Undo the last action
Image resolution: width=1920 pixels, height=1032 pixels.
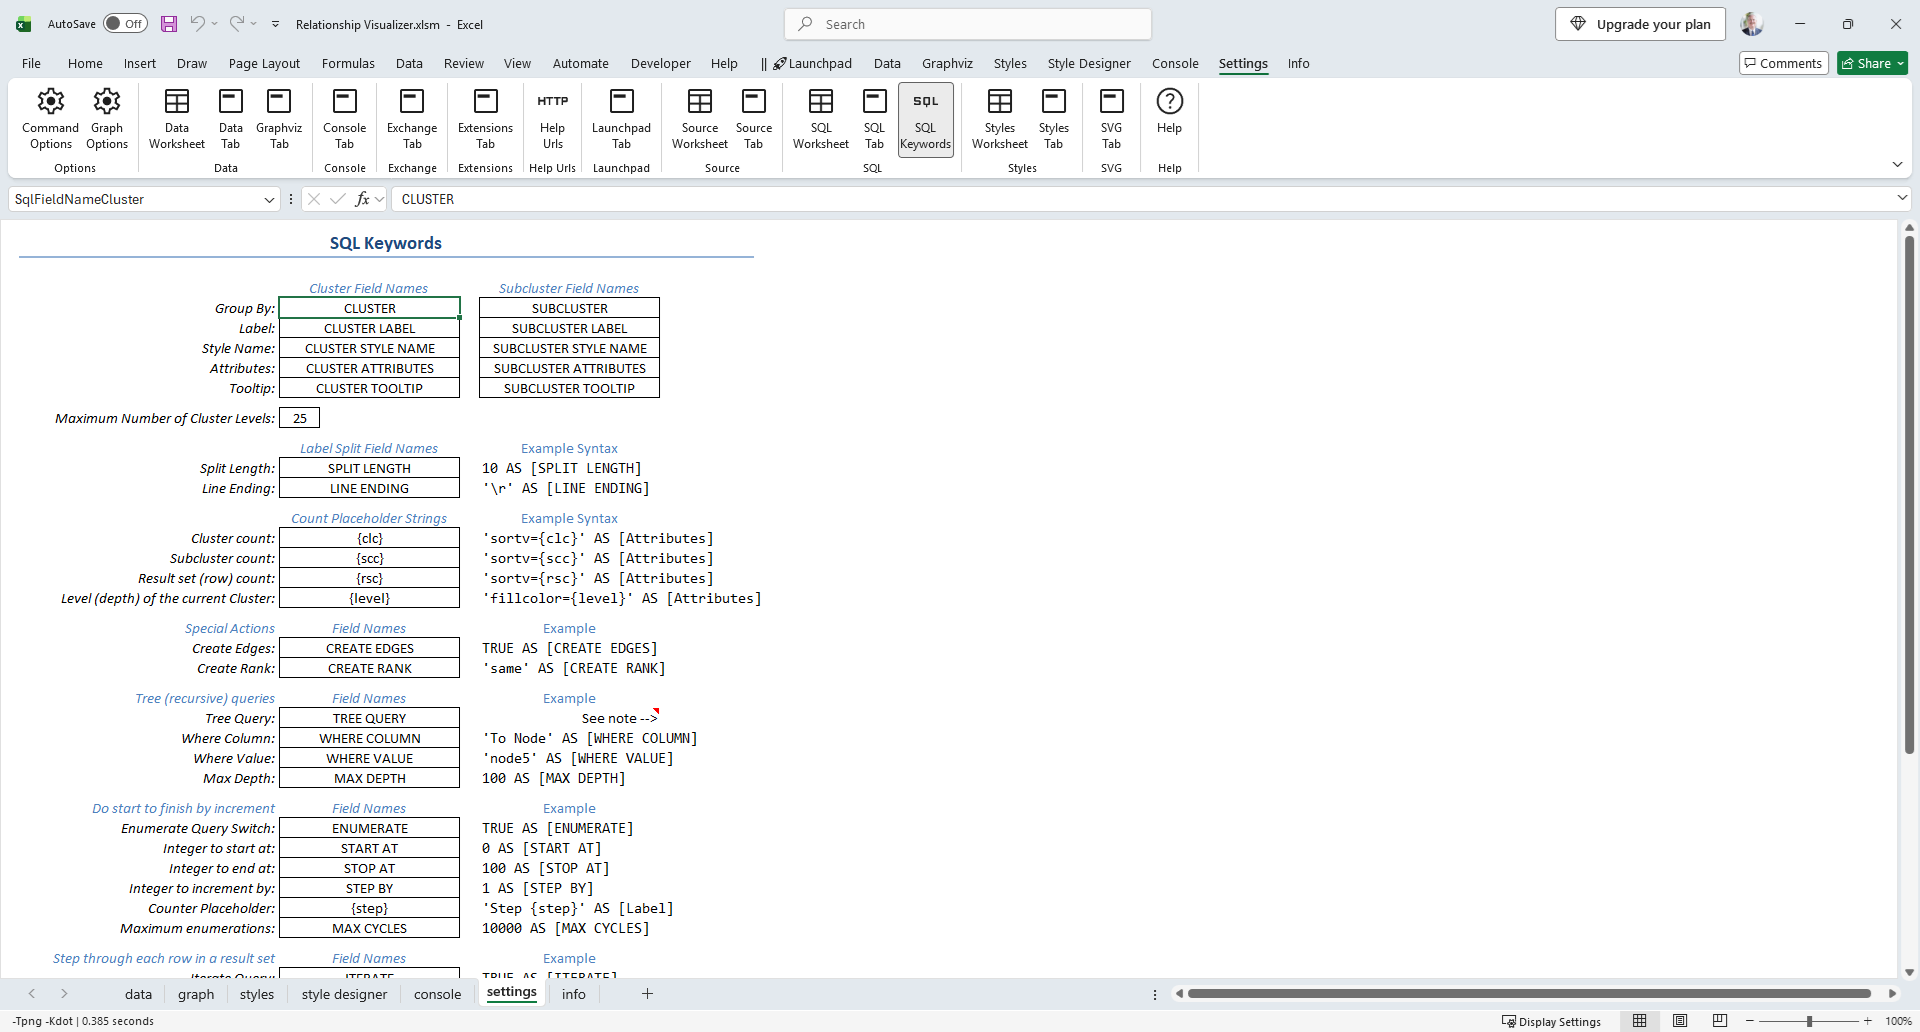pos(197,24)
